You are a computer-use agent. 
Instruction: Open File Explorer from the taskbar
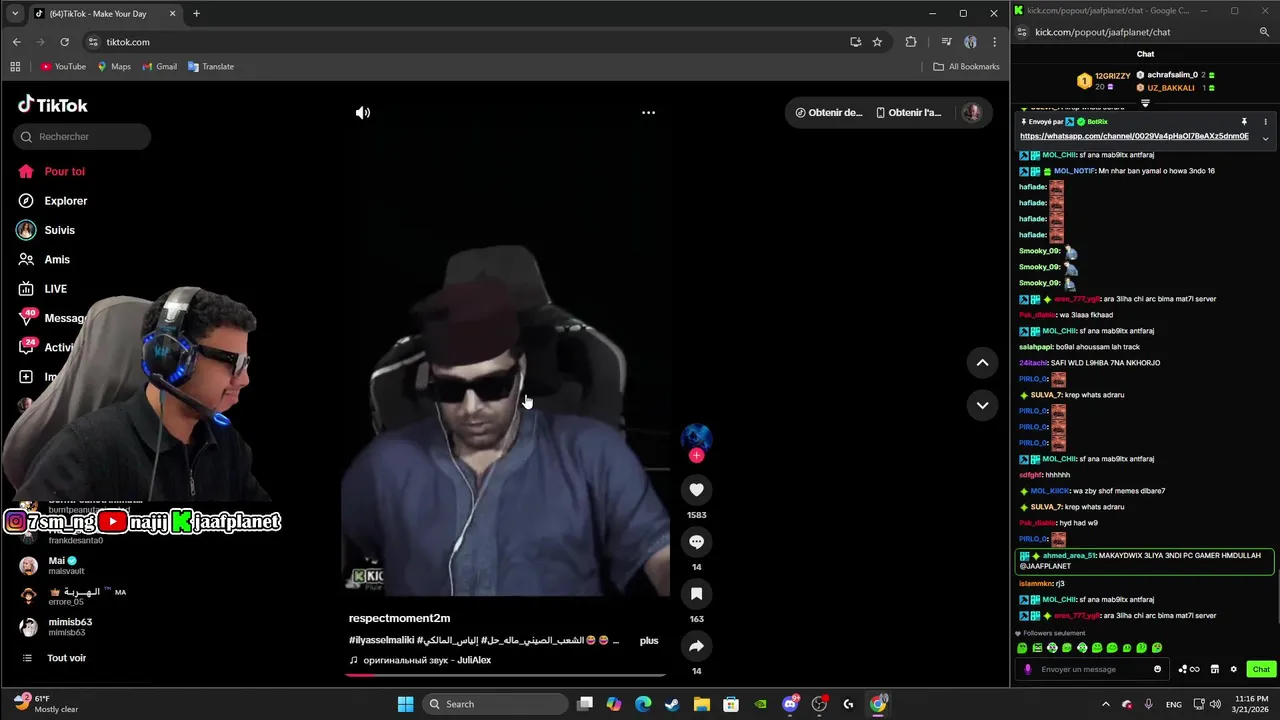click(x=701, y=704)
